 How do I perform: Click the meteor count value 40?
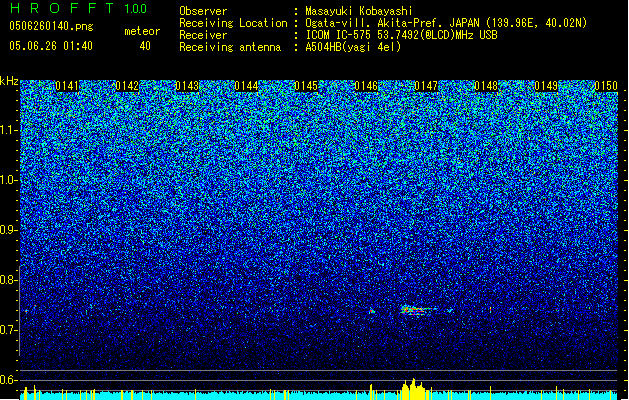click(145, 46)
